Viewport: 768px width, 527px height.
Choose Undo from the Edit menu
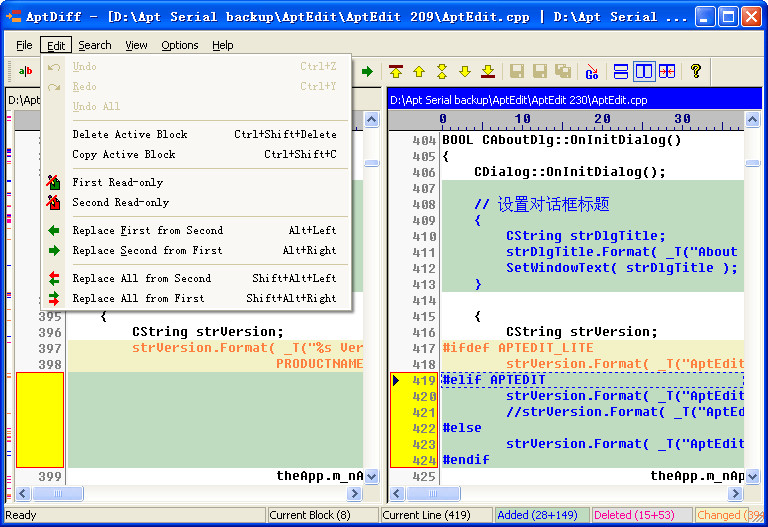click(x=197, y=66)
